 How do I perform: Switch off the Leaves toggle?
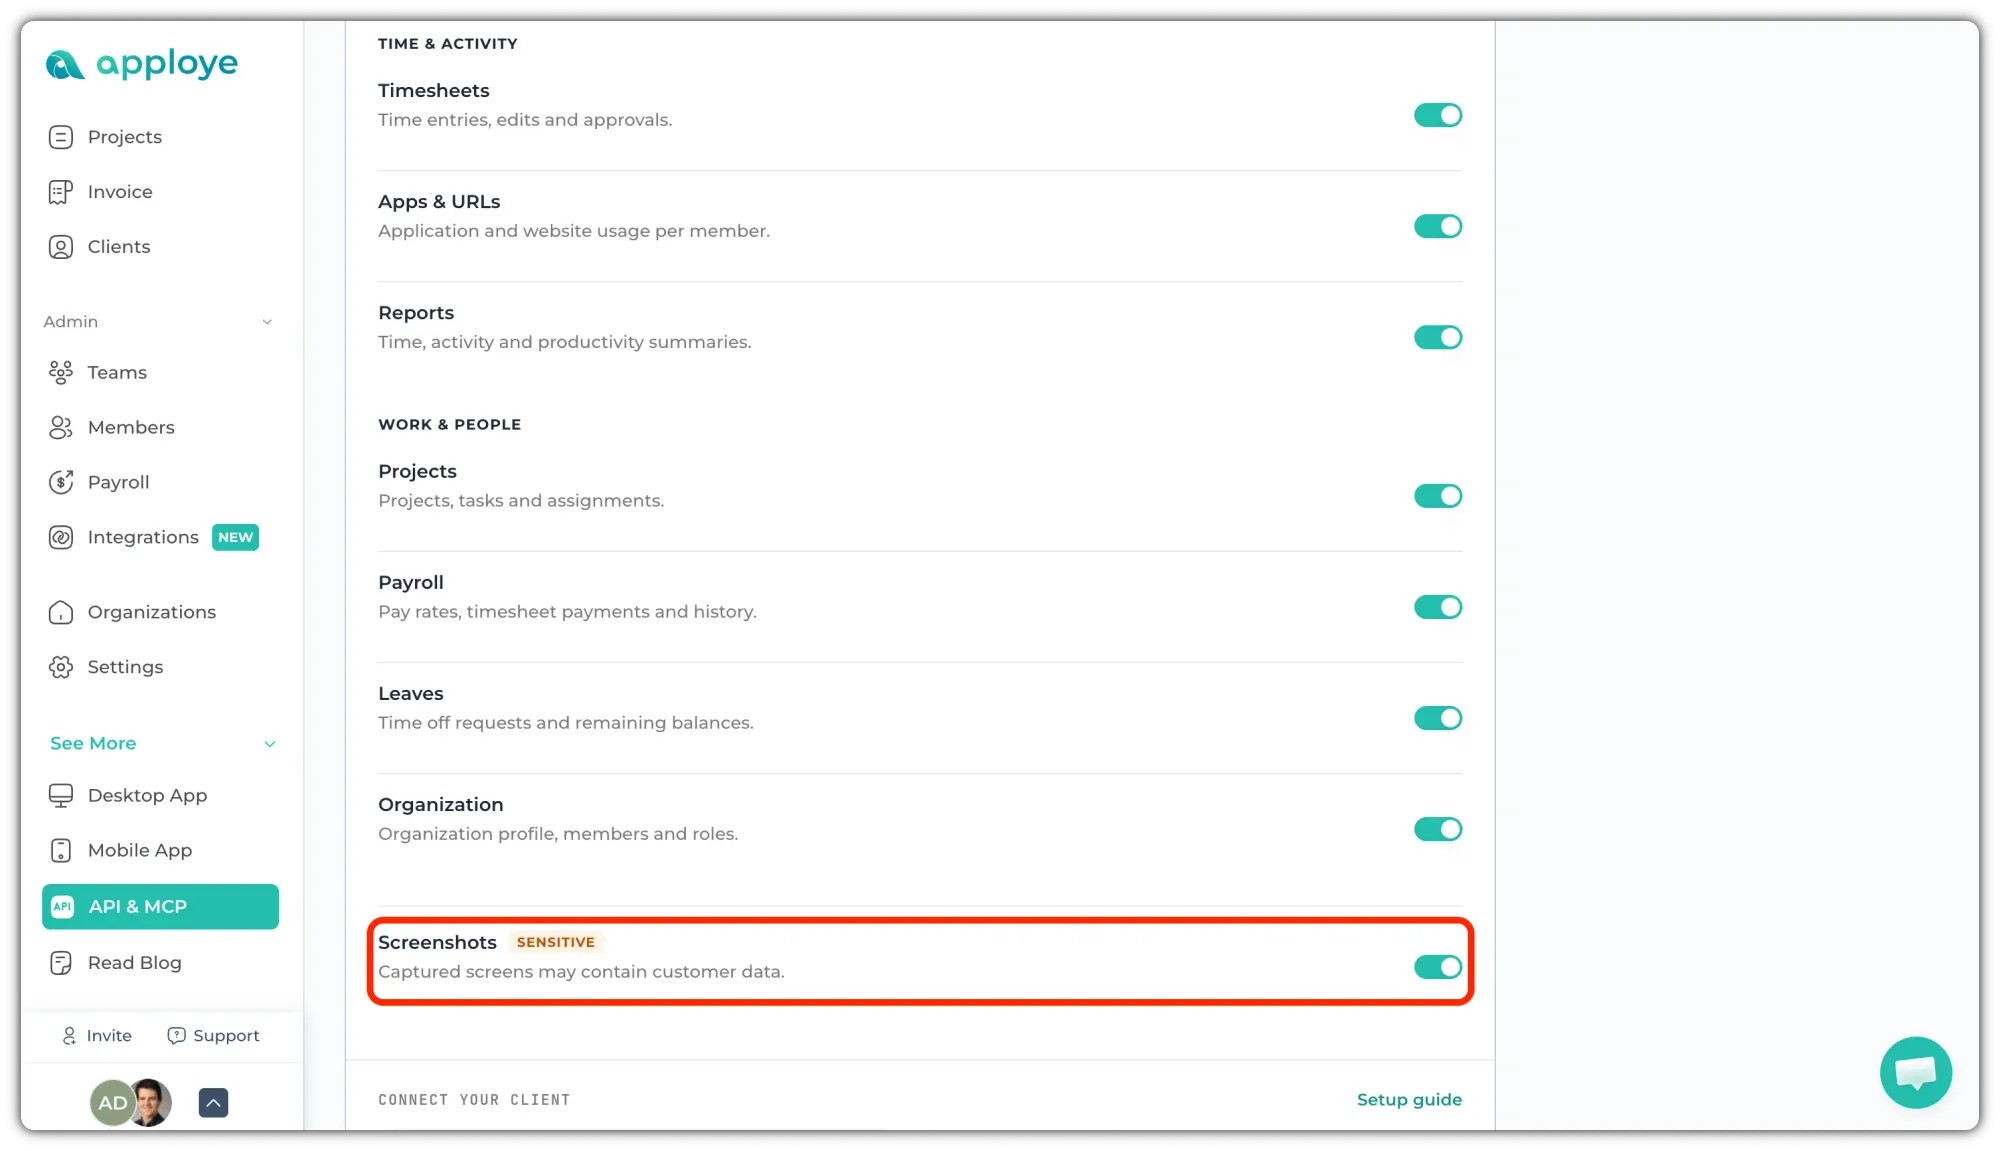pyautogui.click(x=1438, y=718)
